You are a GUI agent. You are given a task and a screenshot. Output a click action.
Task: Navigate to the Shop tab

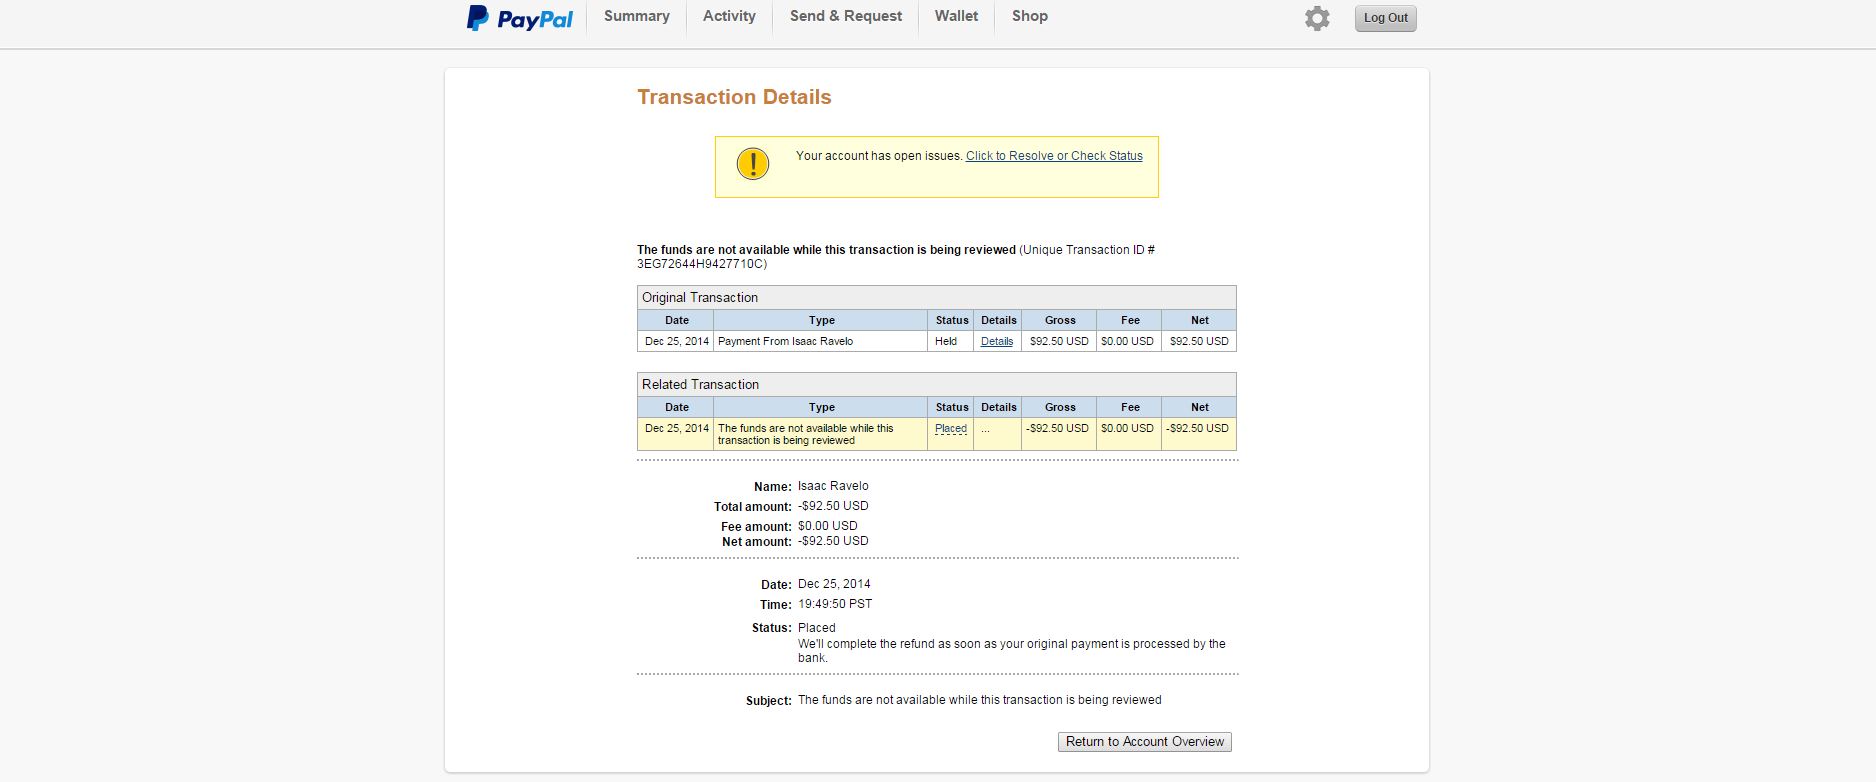point(1029,17)
